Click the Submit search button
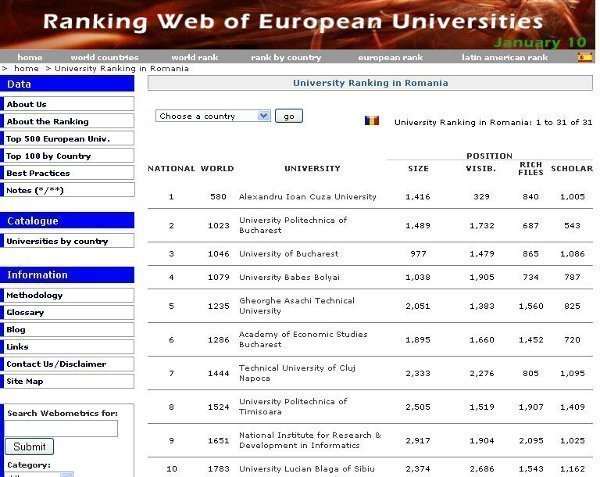The image size is (600, 477). pyautogui.click(x=29, y=447)
